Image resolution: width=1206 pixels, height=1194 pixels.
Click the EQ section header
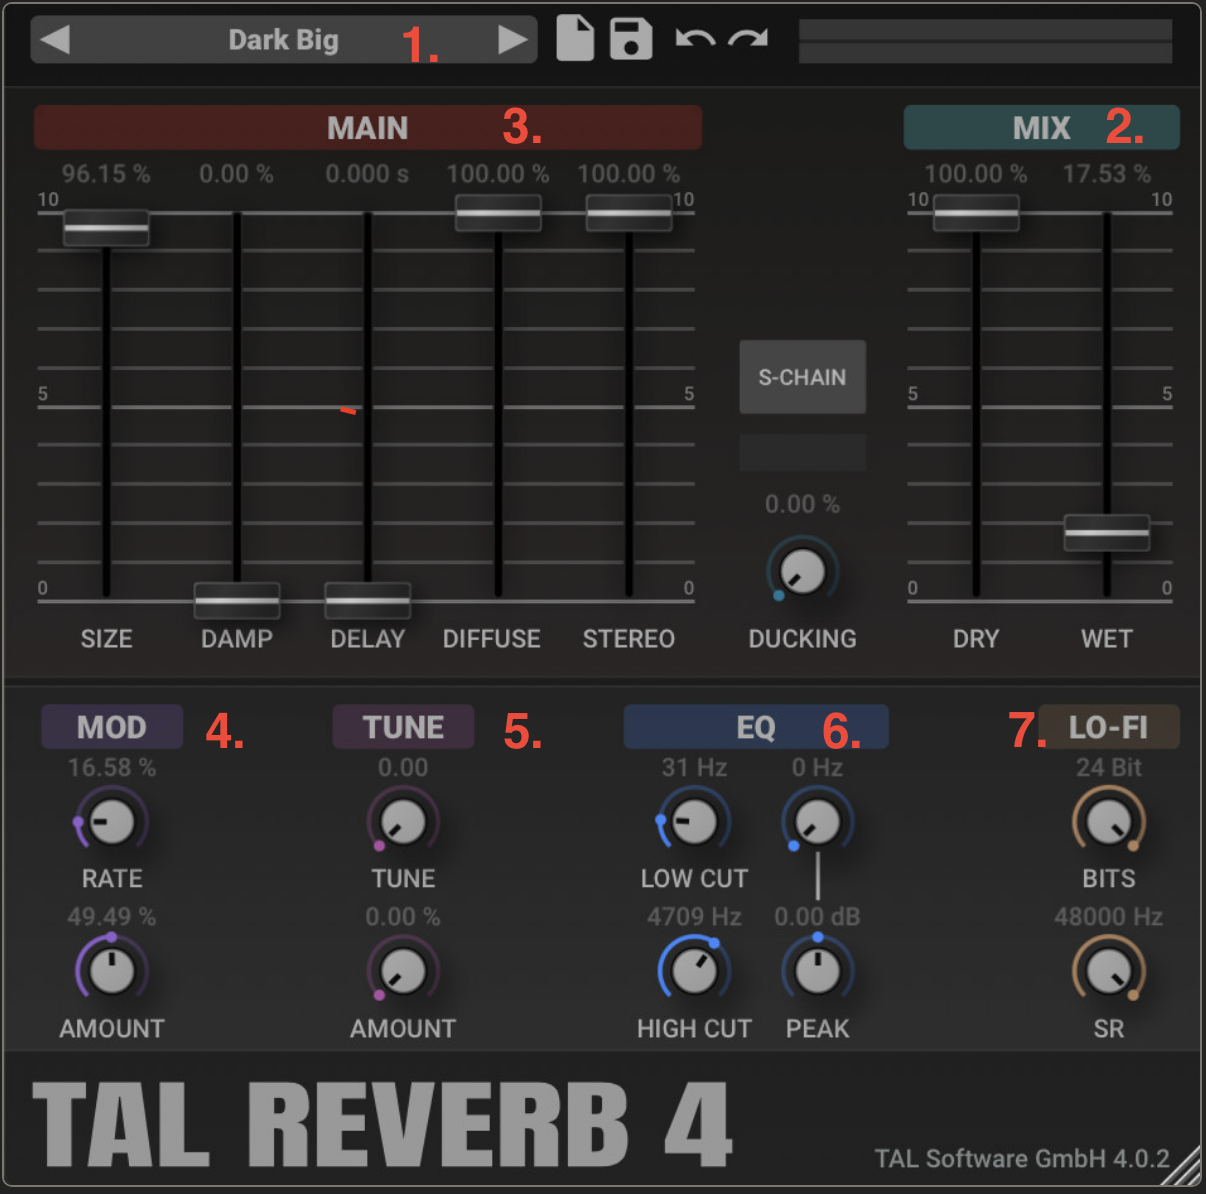756,727
